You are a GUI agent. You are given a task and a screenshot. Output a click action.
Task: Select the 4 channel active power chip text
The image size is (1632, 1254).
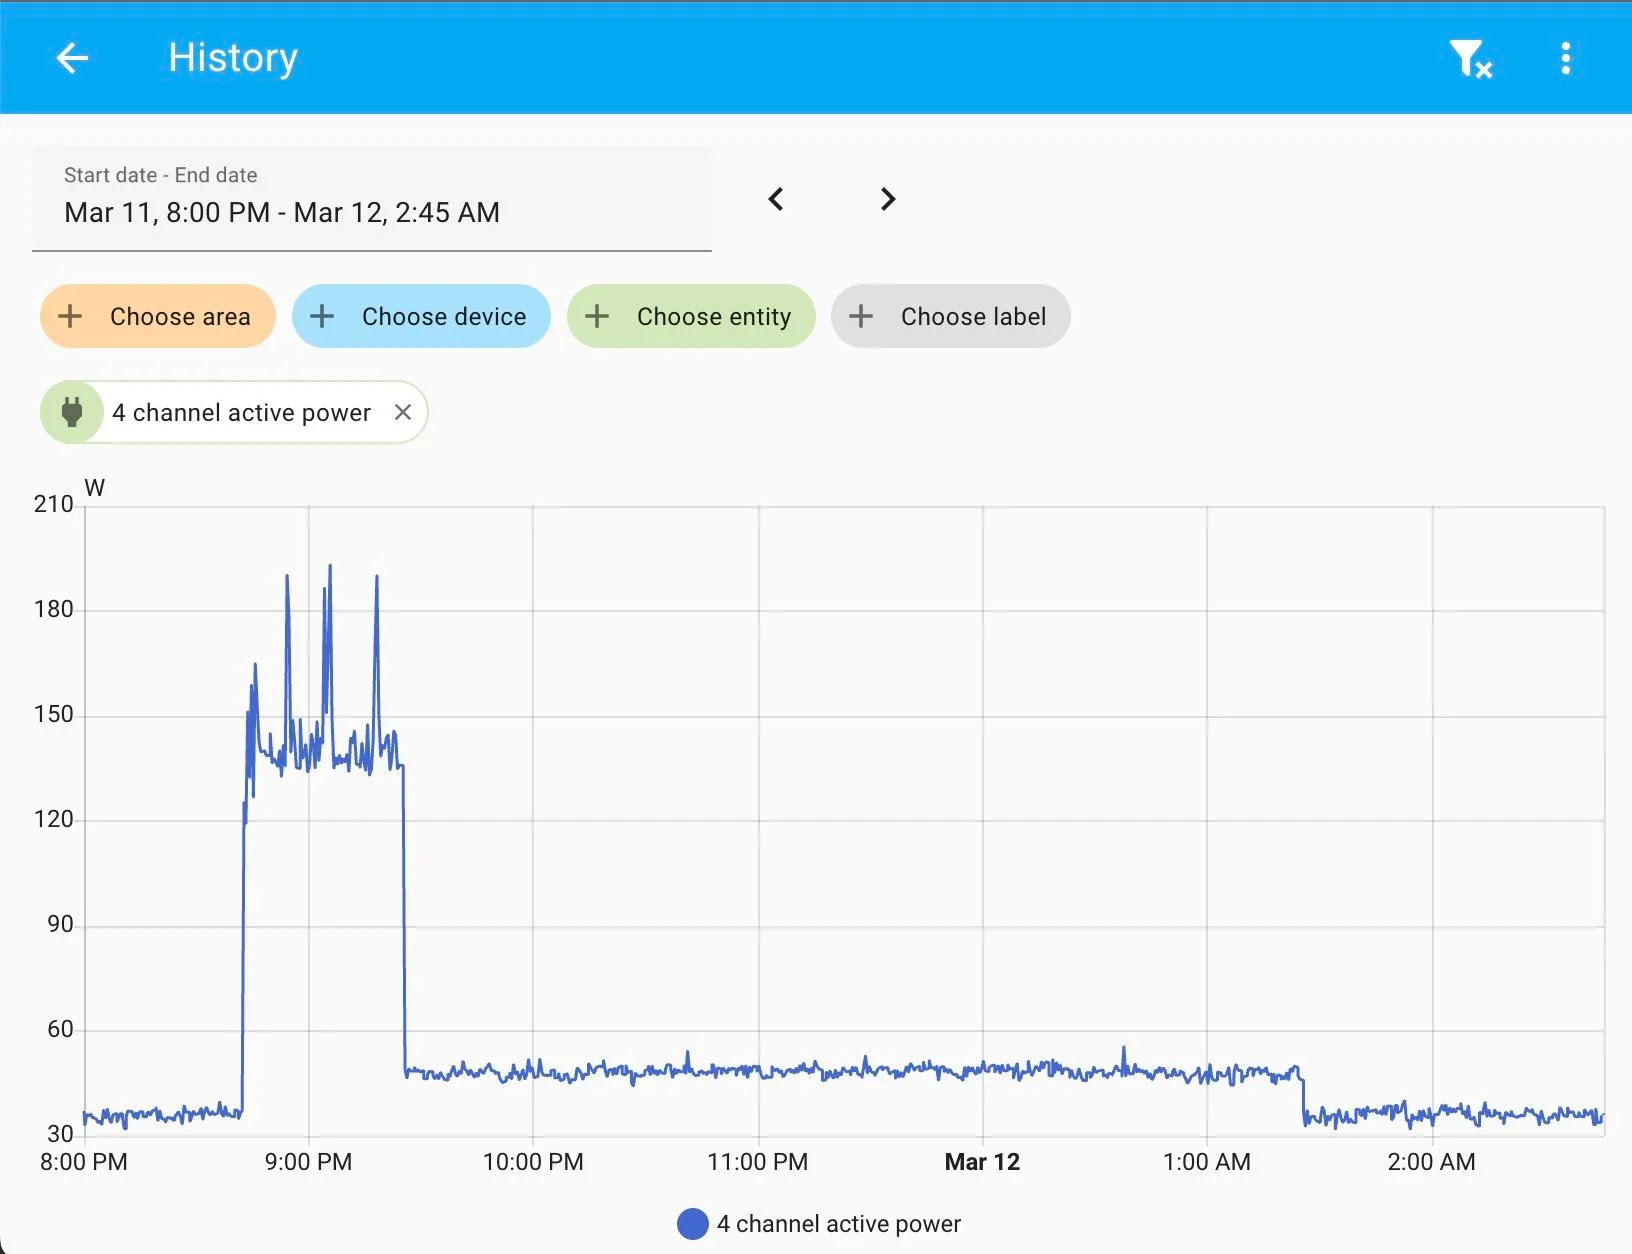tap(241, 413)
